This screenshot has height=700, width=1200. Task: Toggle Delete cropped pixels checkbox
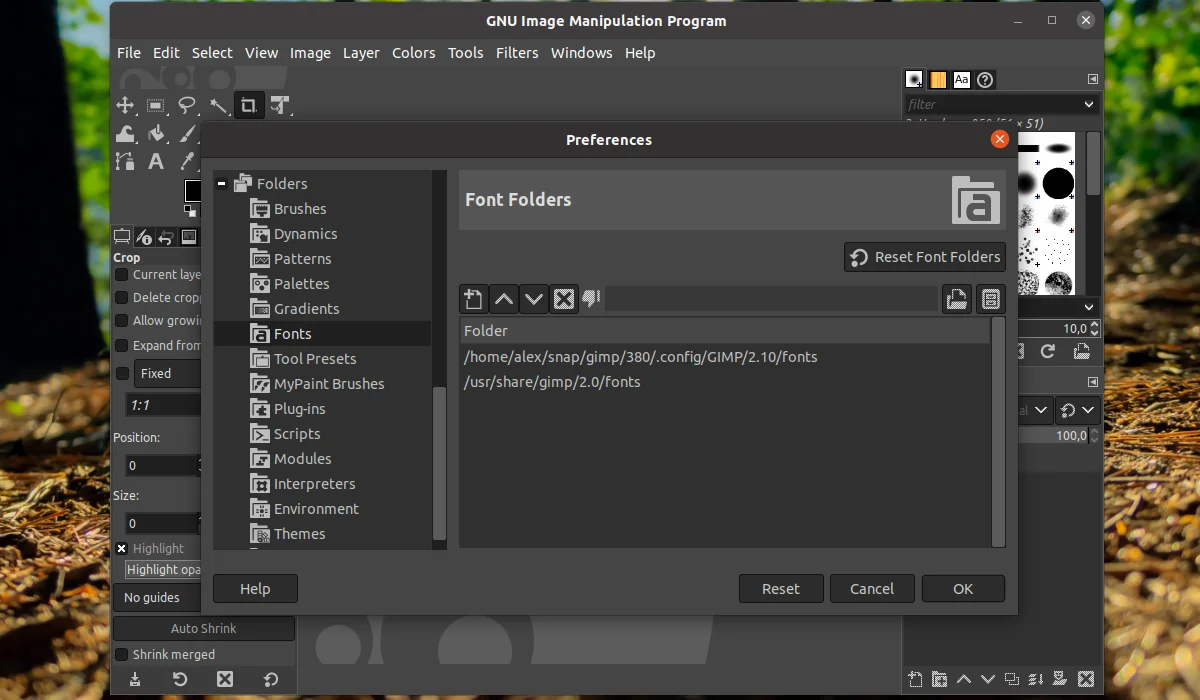click(x=121, y=297)
